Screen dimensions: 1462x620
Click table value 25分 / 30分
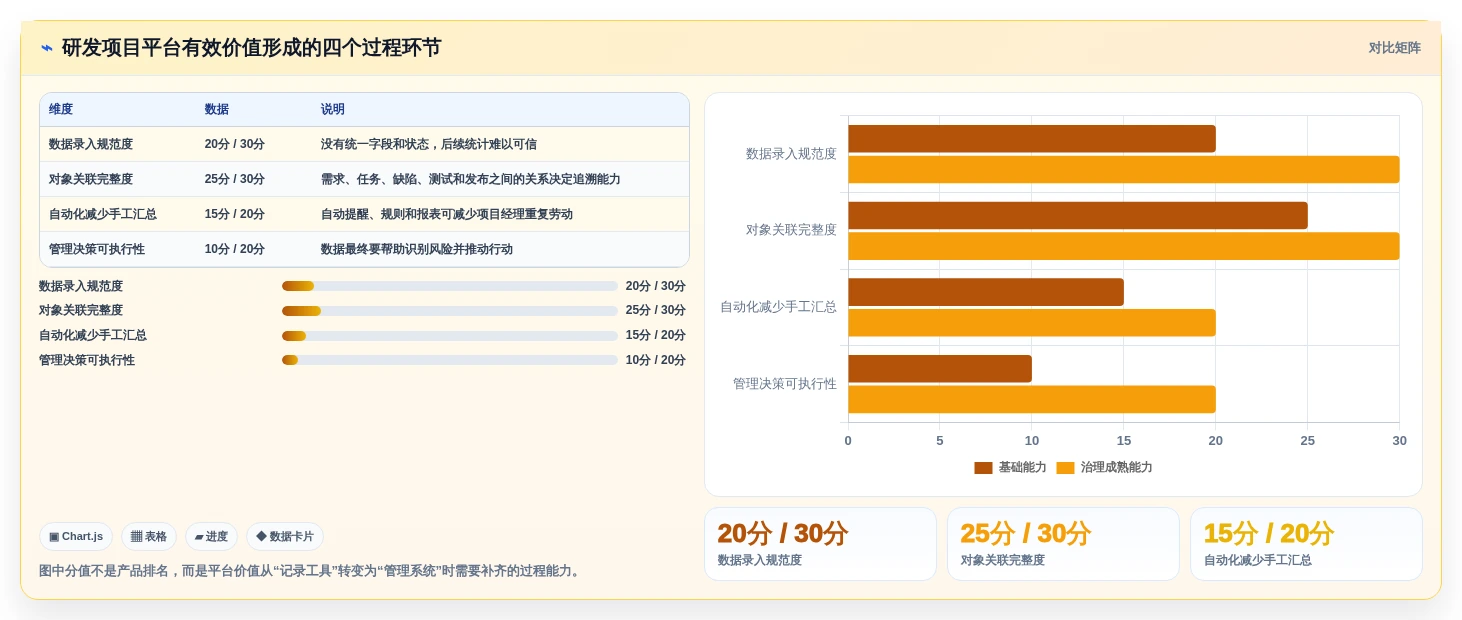[235, 179]
